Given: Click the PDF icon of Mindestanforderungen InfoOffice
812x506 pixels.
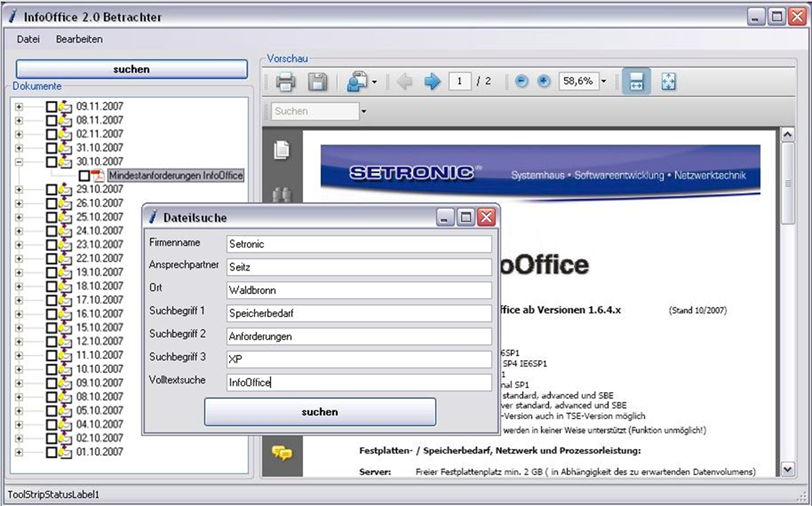Looking at the screenshot, I should pyautogui.click(x=98, y=176).
